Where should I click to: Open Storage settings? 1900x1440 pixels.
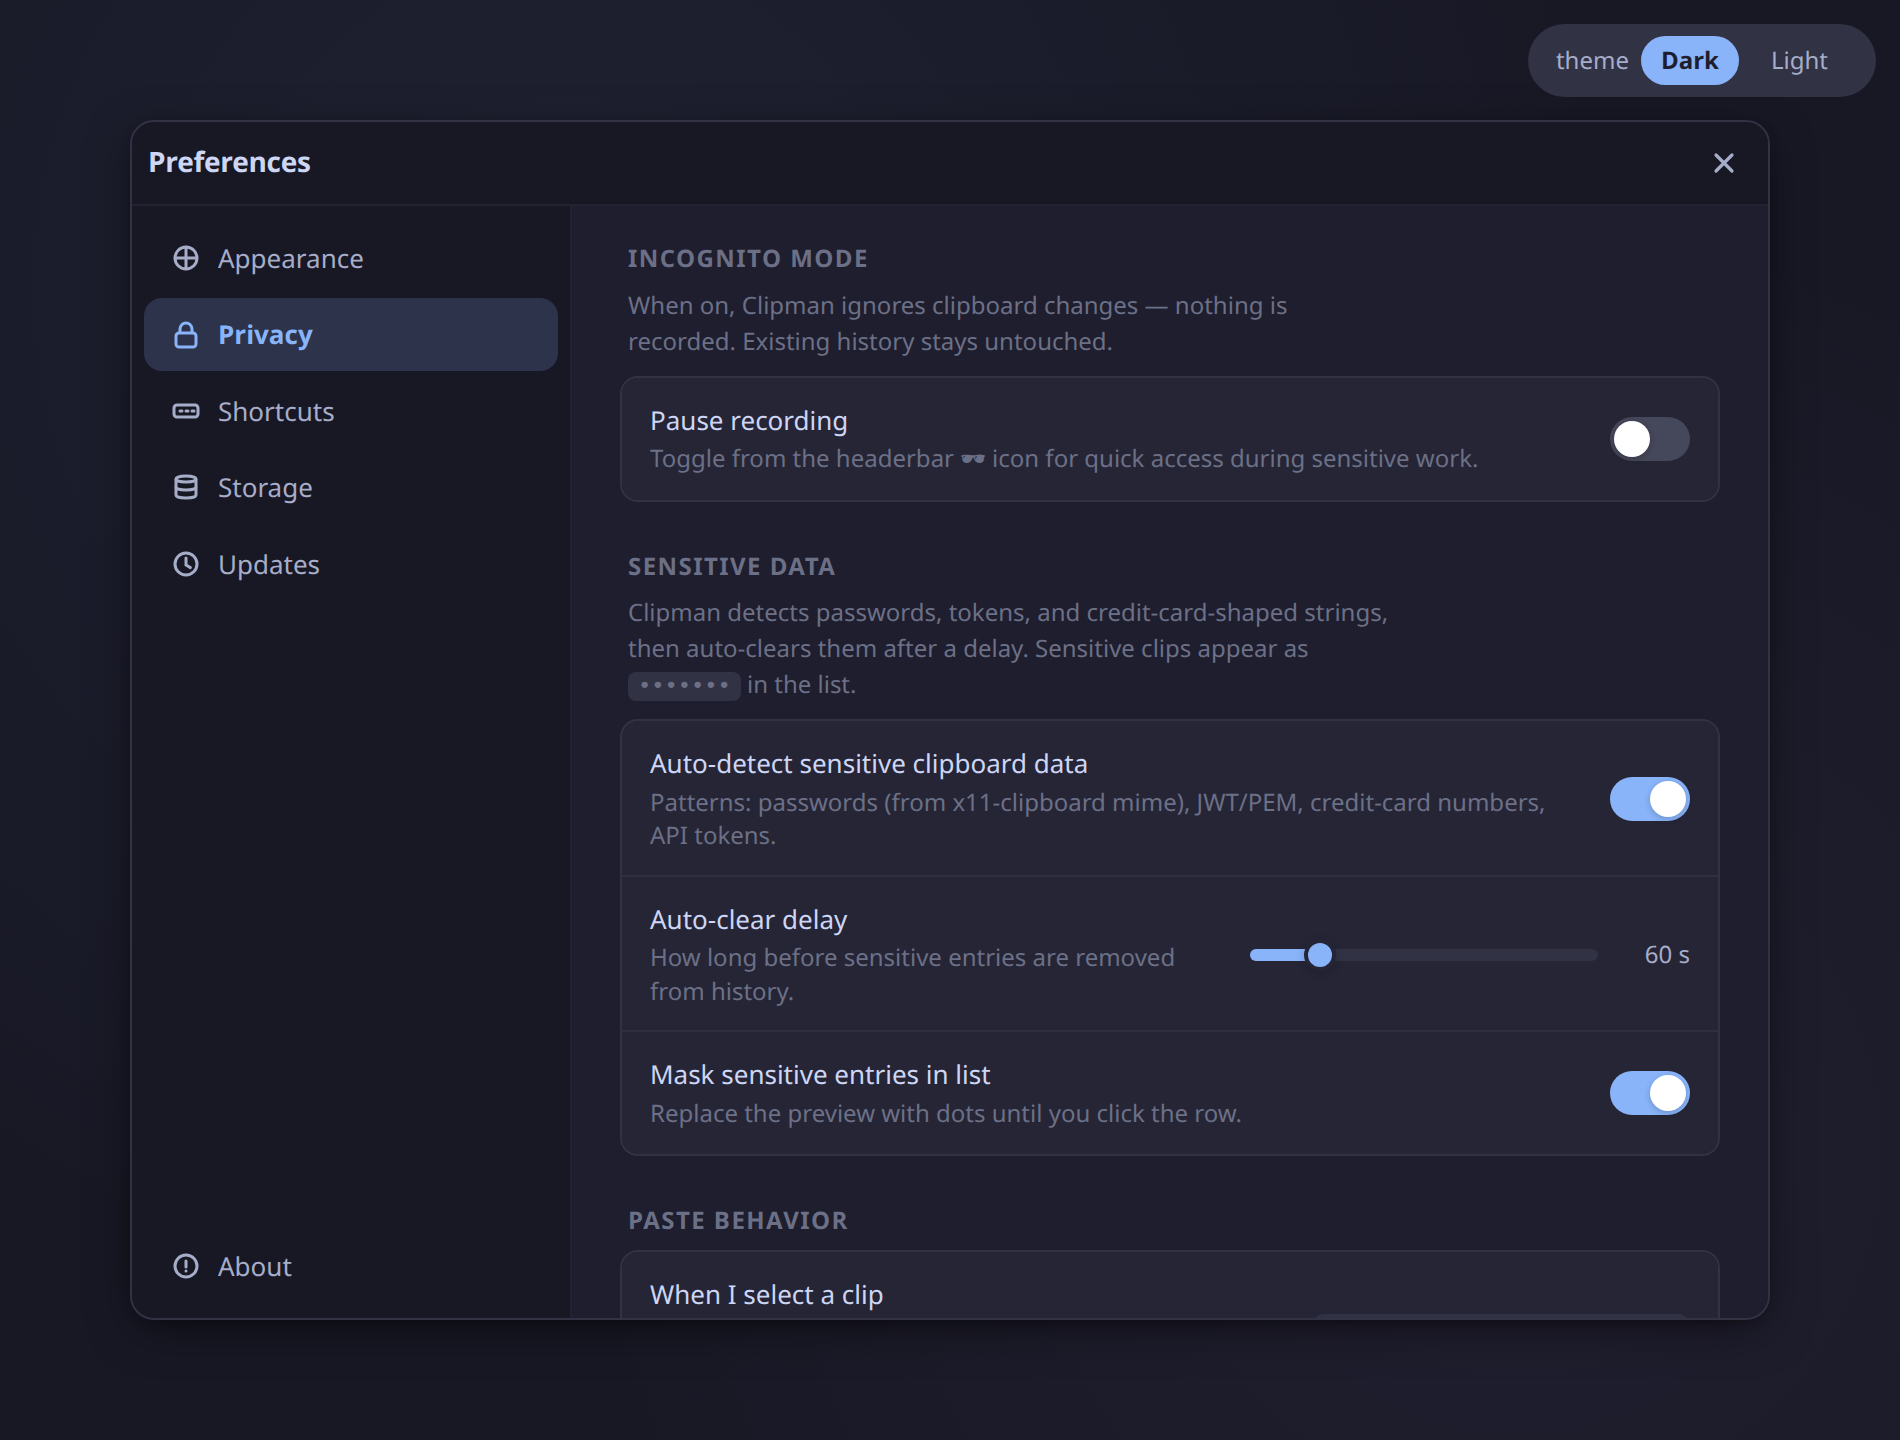(x=351, y=488)
